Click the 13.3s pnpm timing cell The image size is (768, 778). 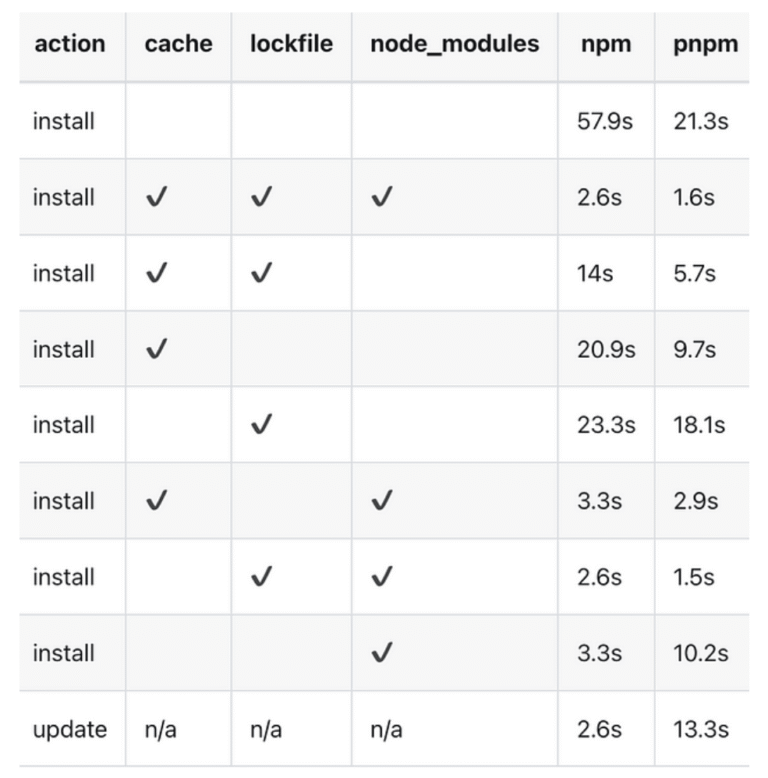click(701, 729)
